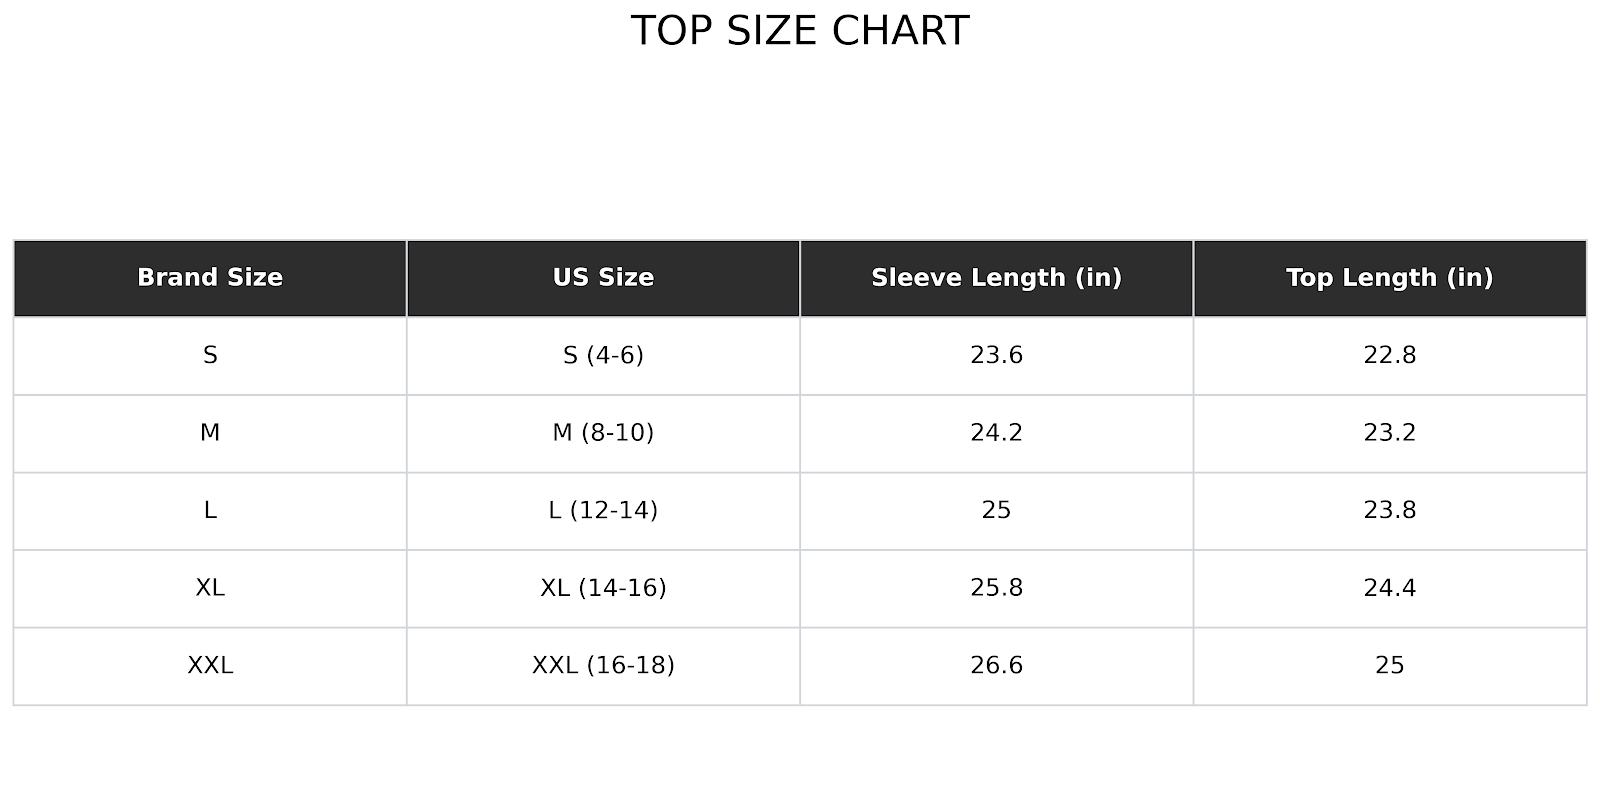Click the Top Length (in) header
The image size is (1600, 793).
coord(1389,278)
